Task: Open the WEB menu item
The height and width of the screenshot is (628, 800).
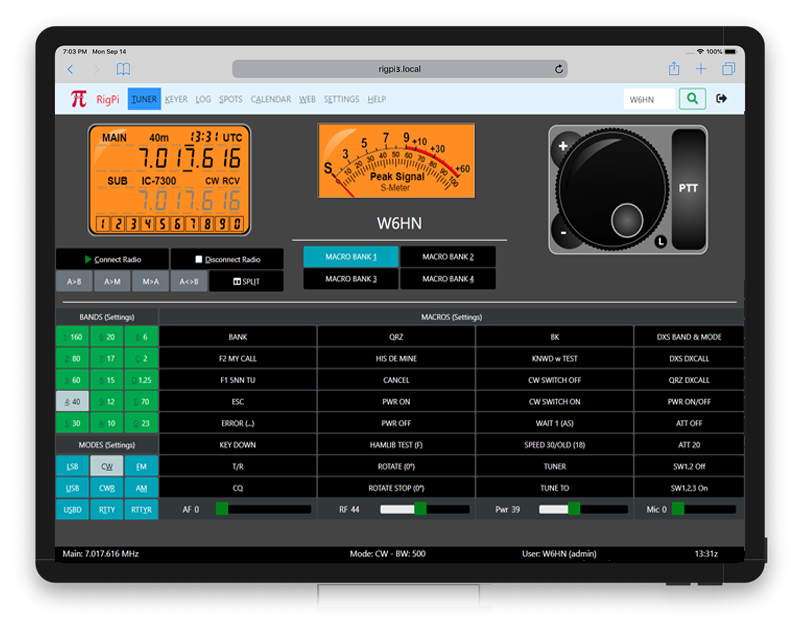Action: coord(307,99)
